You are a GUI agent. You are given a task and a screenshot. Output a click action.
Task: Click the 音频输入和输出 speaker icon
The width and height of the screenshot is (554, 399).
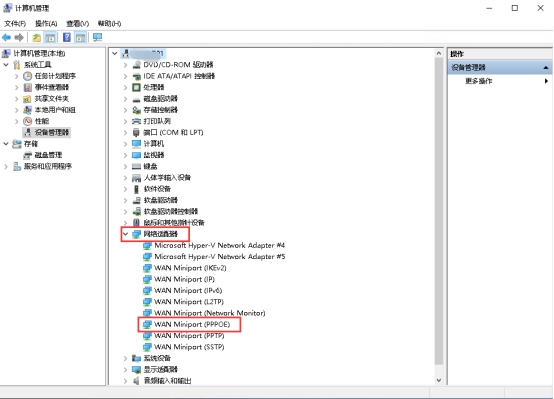click(x=136, y=381)
